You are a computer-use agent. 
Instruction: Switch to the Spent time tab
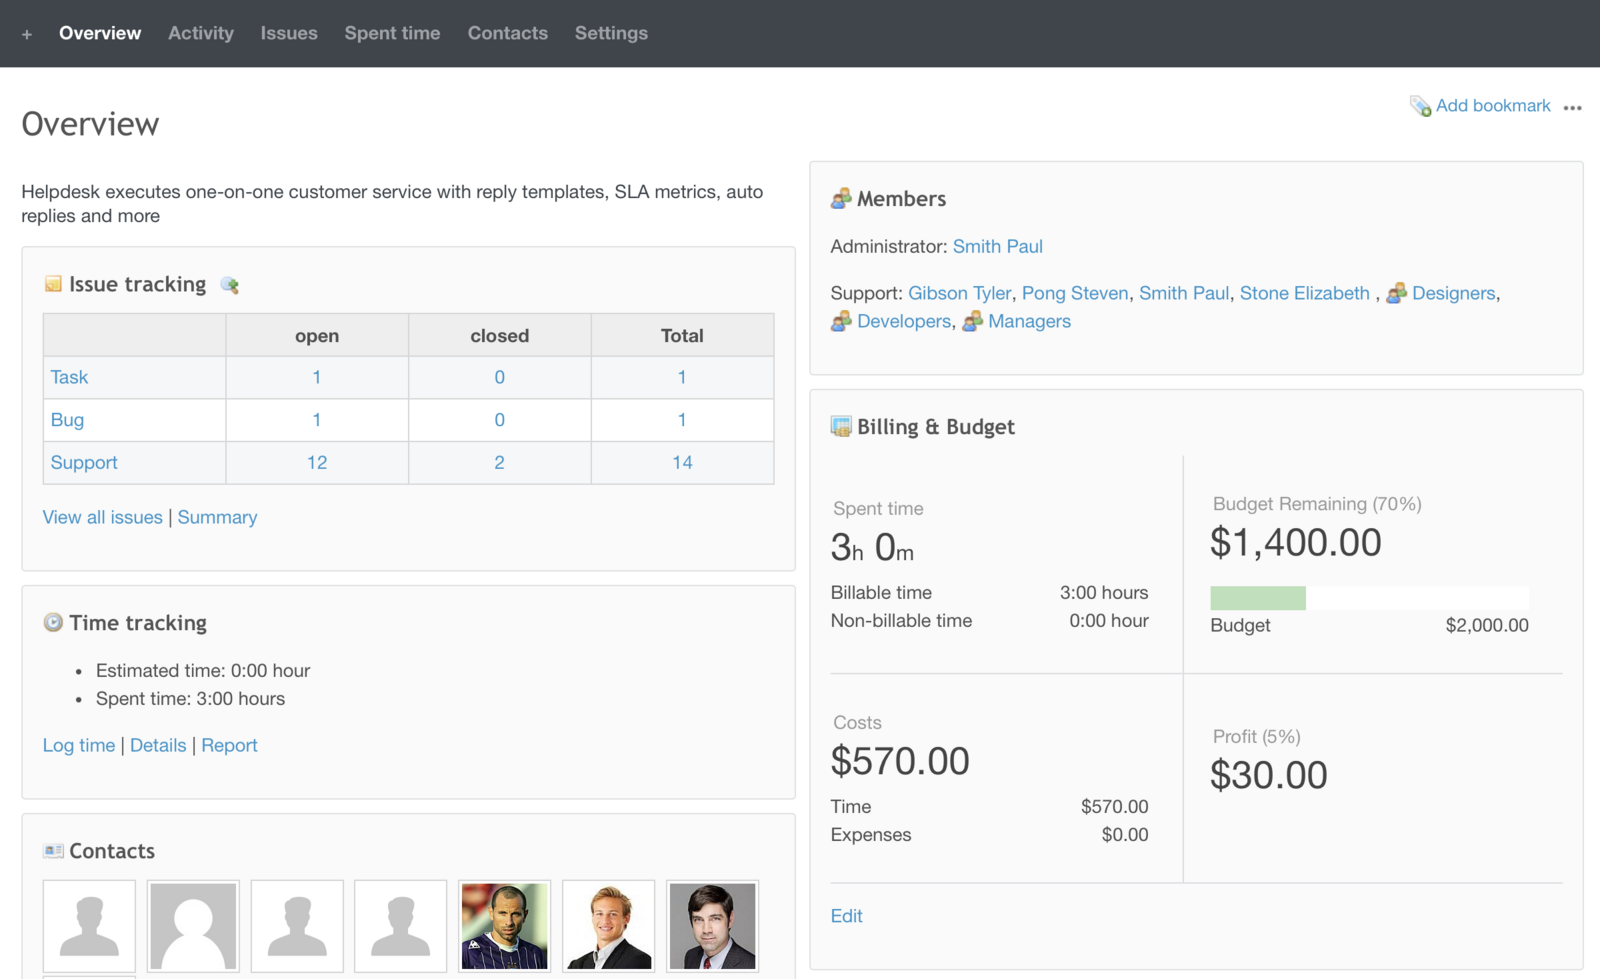click(x=392, y=33)
